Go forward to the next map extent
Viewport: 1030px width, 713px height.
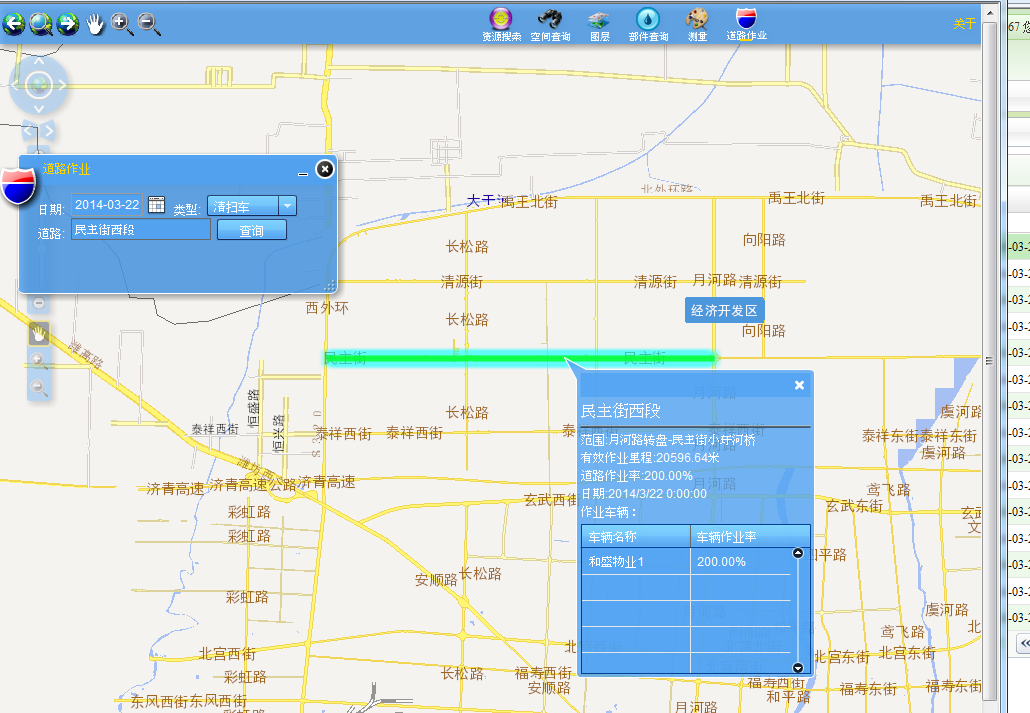coord(68,23)
